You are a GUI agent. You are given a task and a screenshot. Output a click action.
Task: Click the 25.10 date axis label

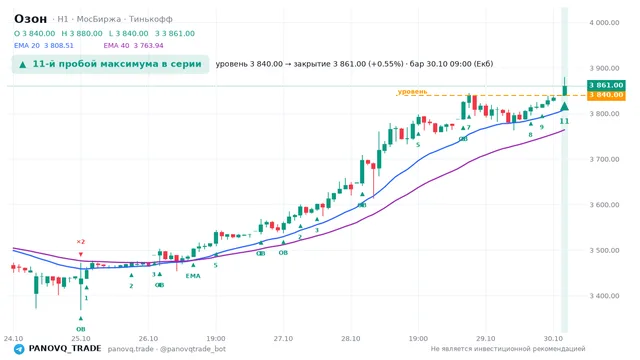pos(81,338)
